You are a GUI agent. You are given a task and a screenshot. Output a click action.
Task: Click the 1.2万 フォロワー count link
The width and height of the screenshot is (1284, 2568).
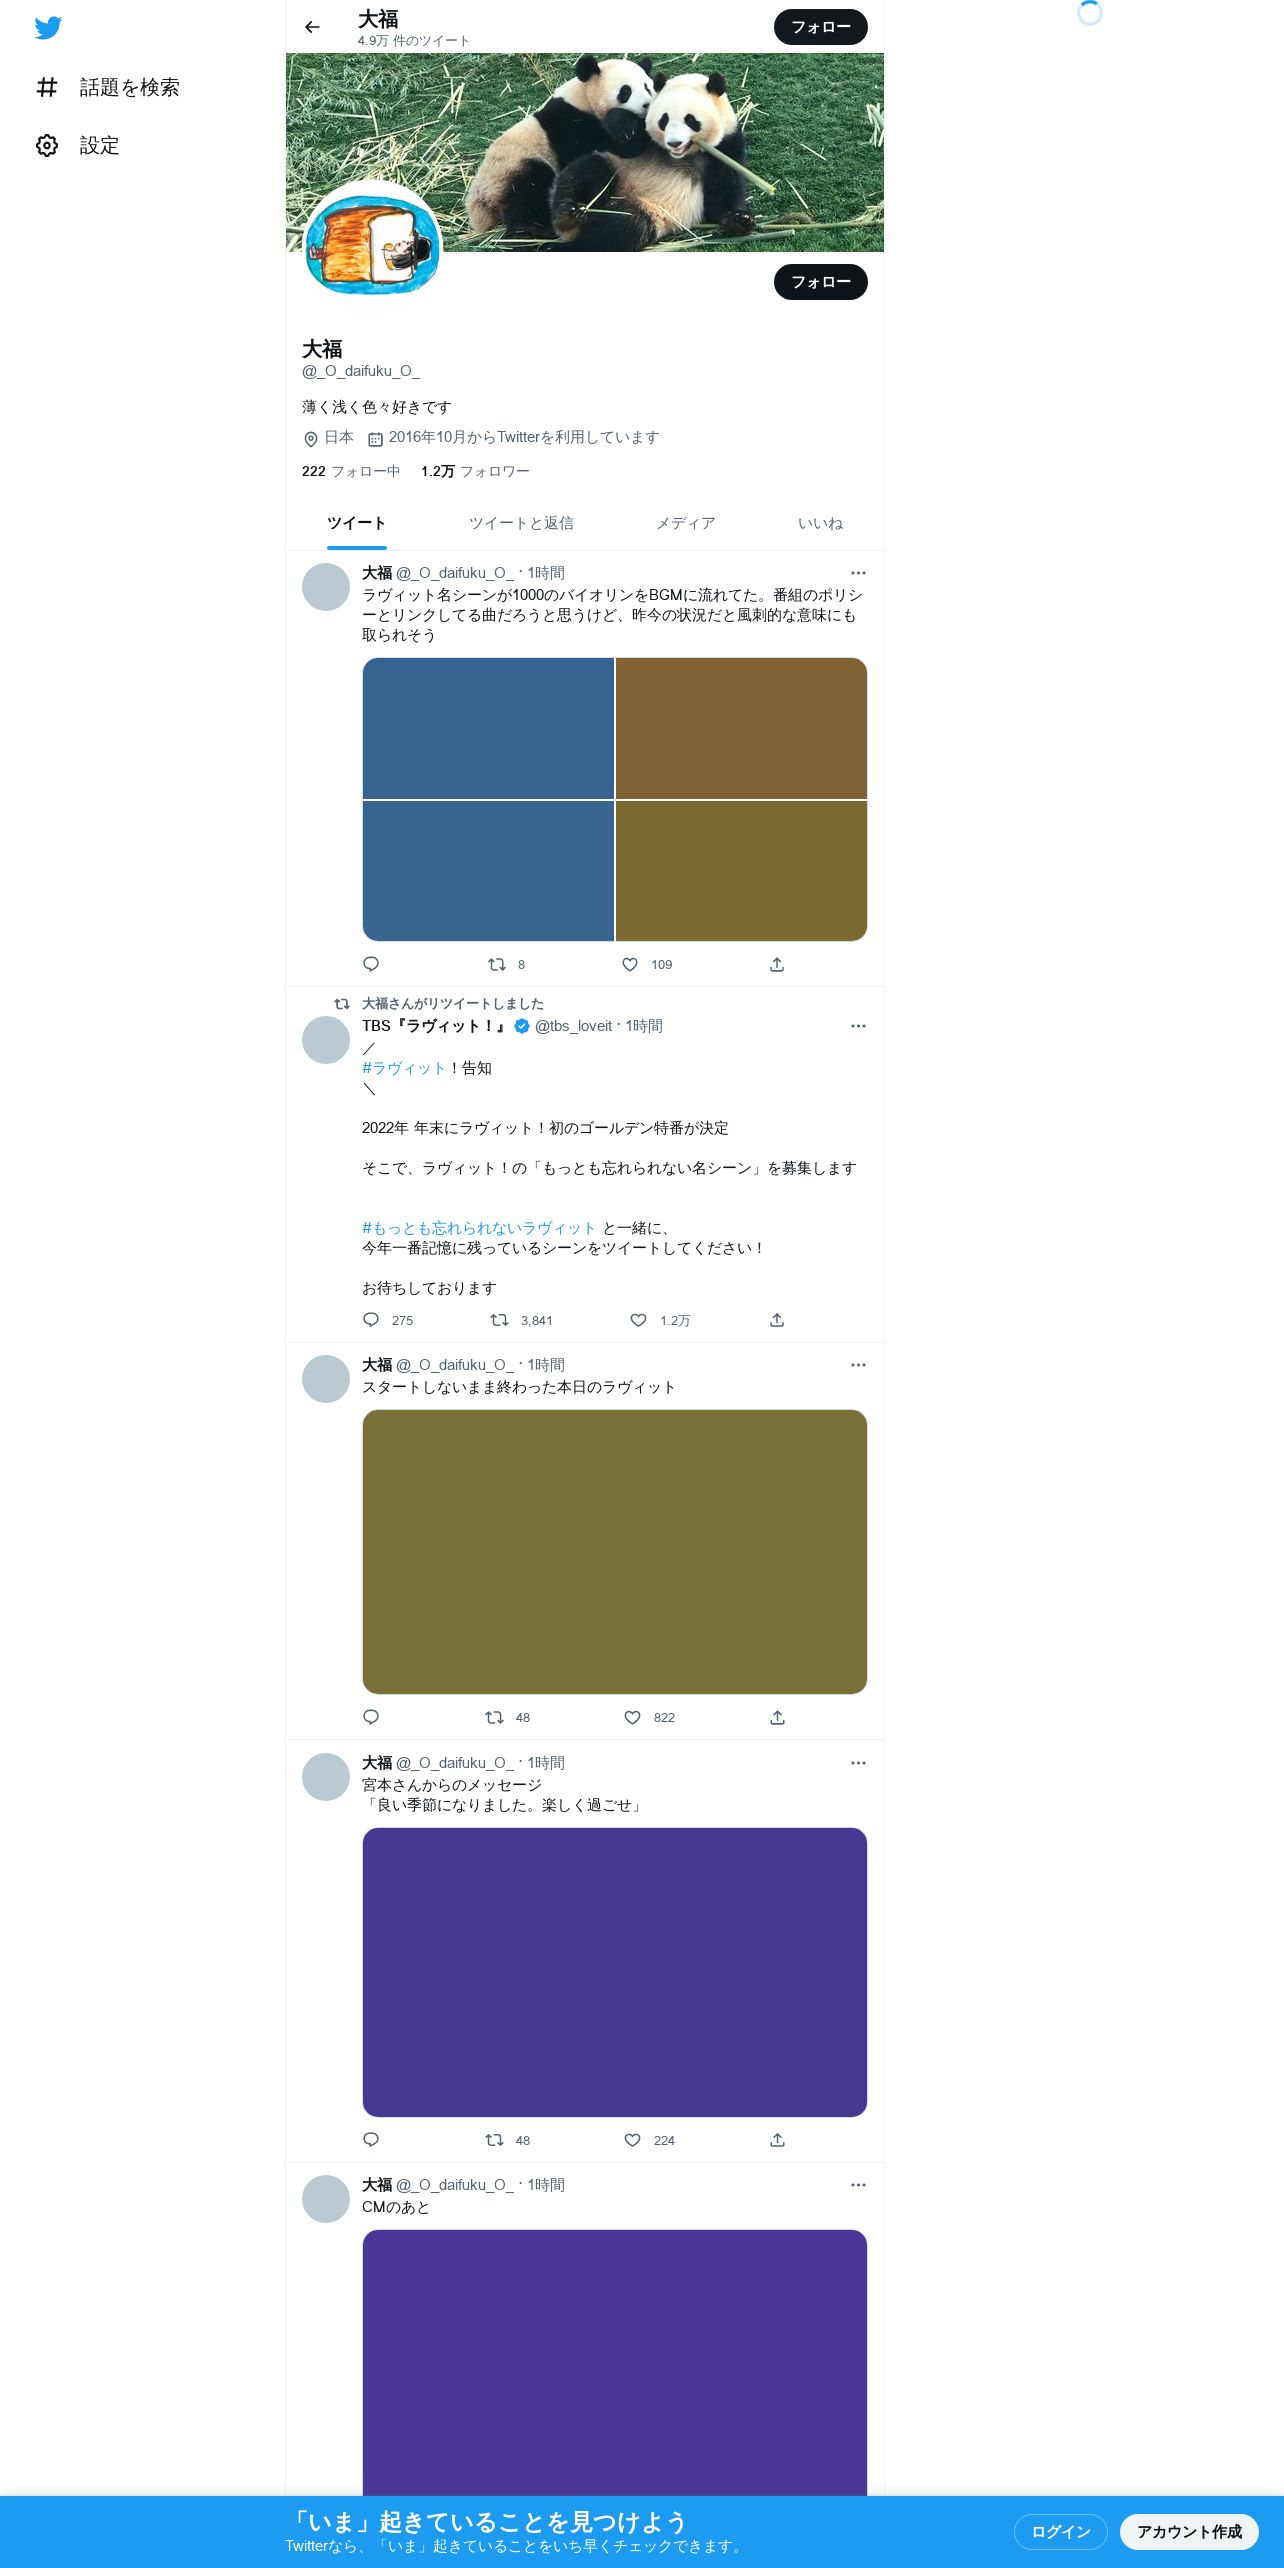[475, 471]
